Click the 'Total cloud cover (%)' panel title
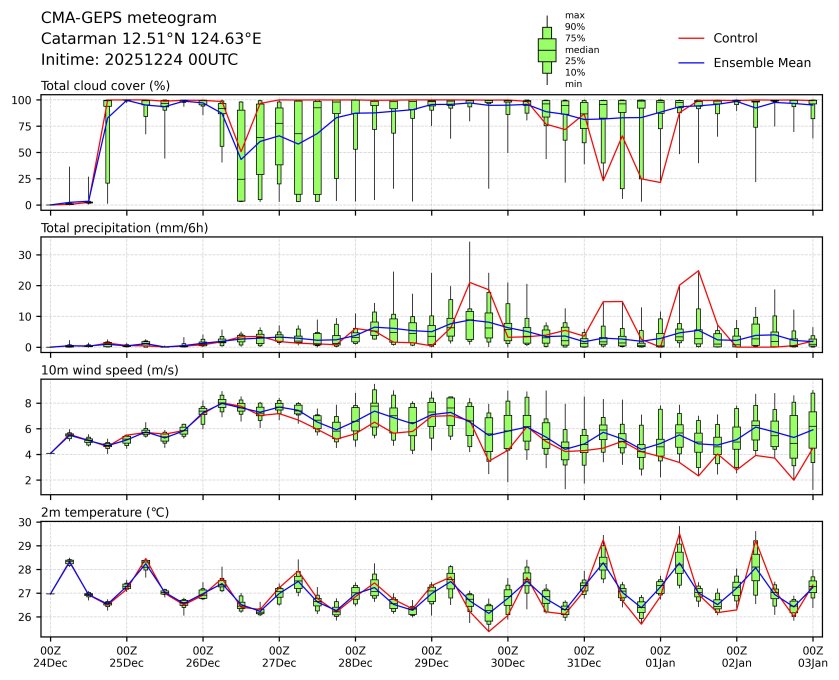Viewport: 839px width, 680px height. (105, 86)
